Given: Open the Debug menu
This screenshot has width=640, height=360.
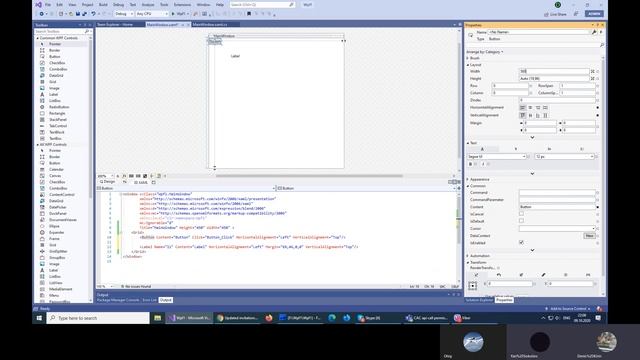Looking at the screenshot, I should 118,4.
